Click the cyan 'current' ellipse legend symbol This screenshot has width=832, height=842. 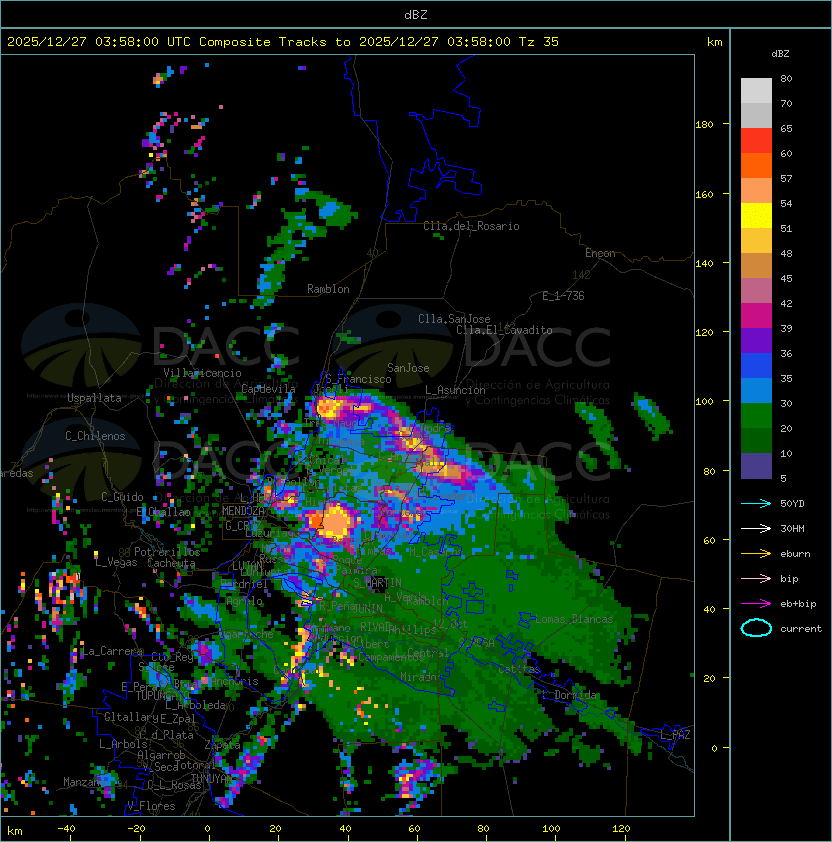(x=756, y=628)
